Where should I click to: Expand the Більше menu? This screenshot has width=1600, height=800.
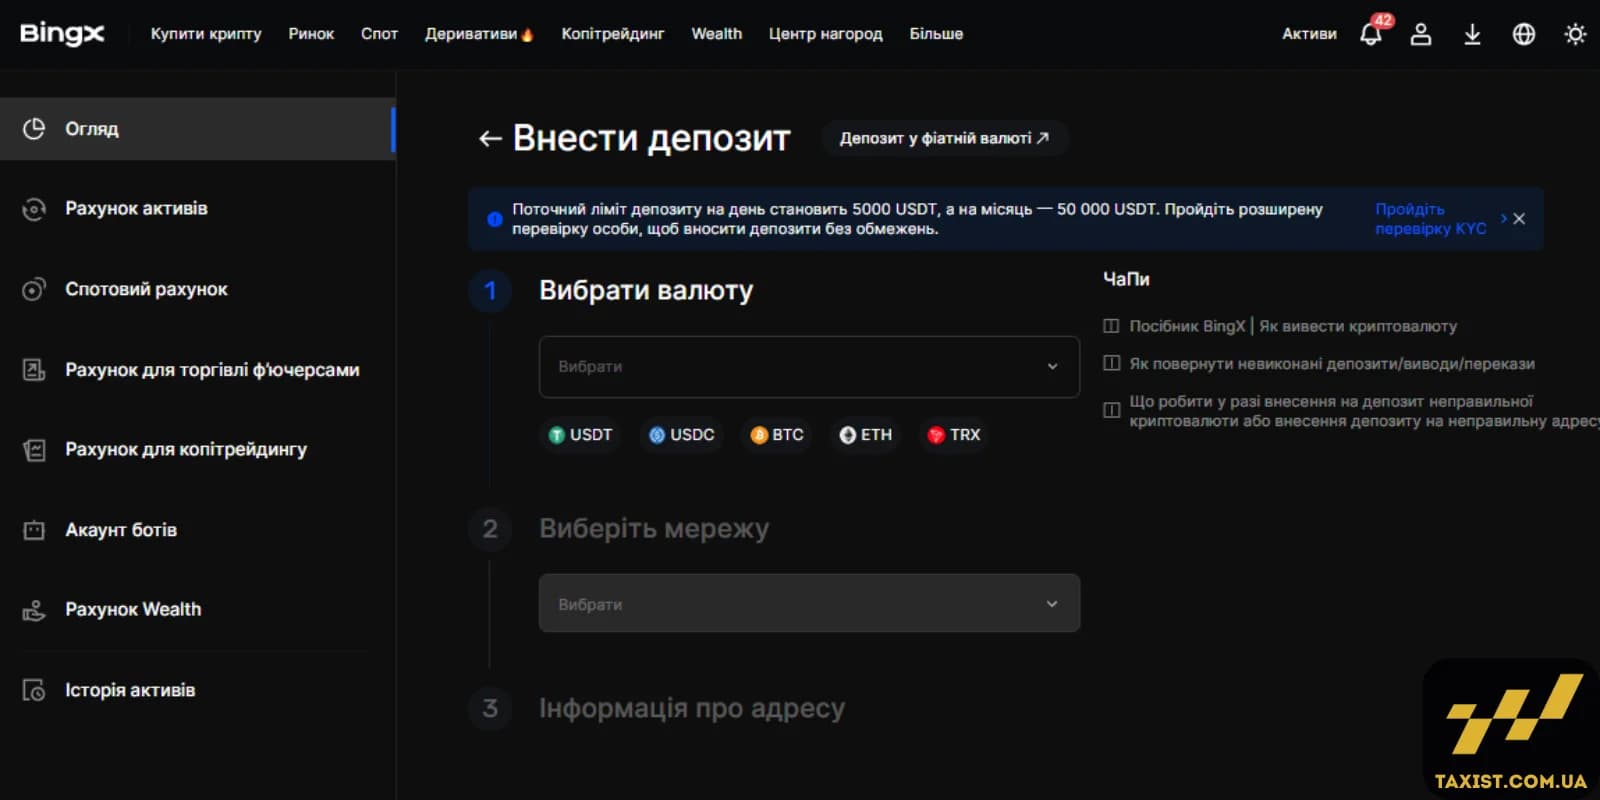pos(936,34)
